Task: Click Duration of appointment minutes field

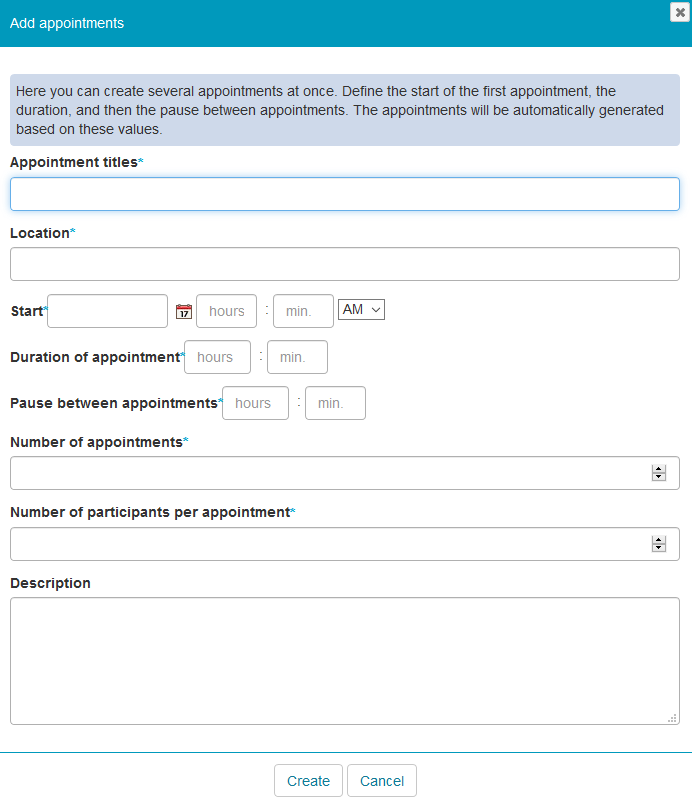Action: pos(297,357)
